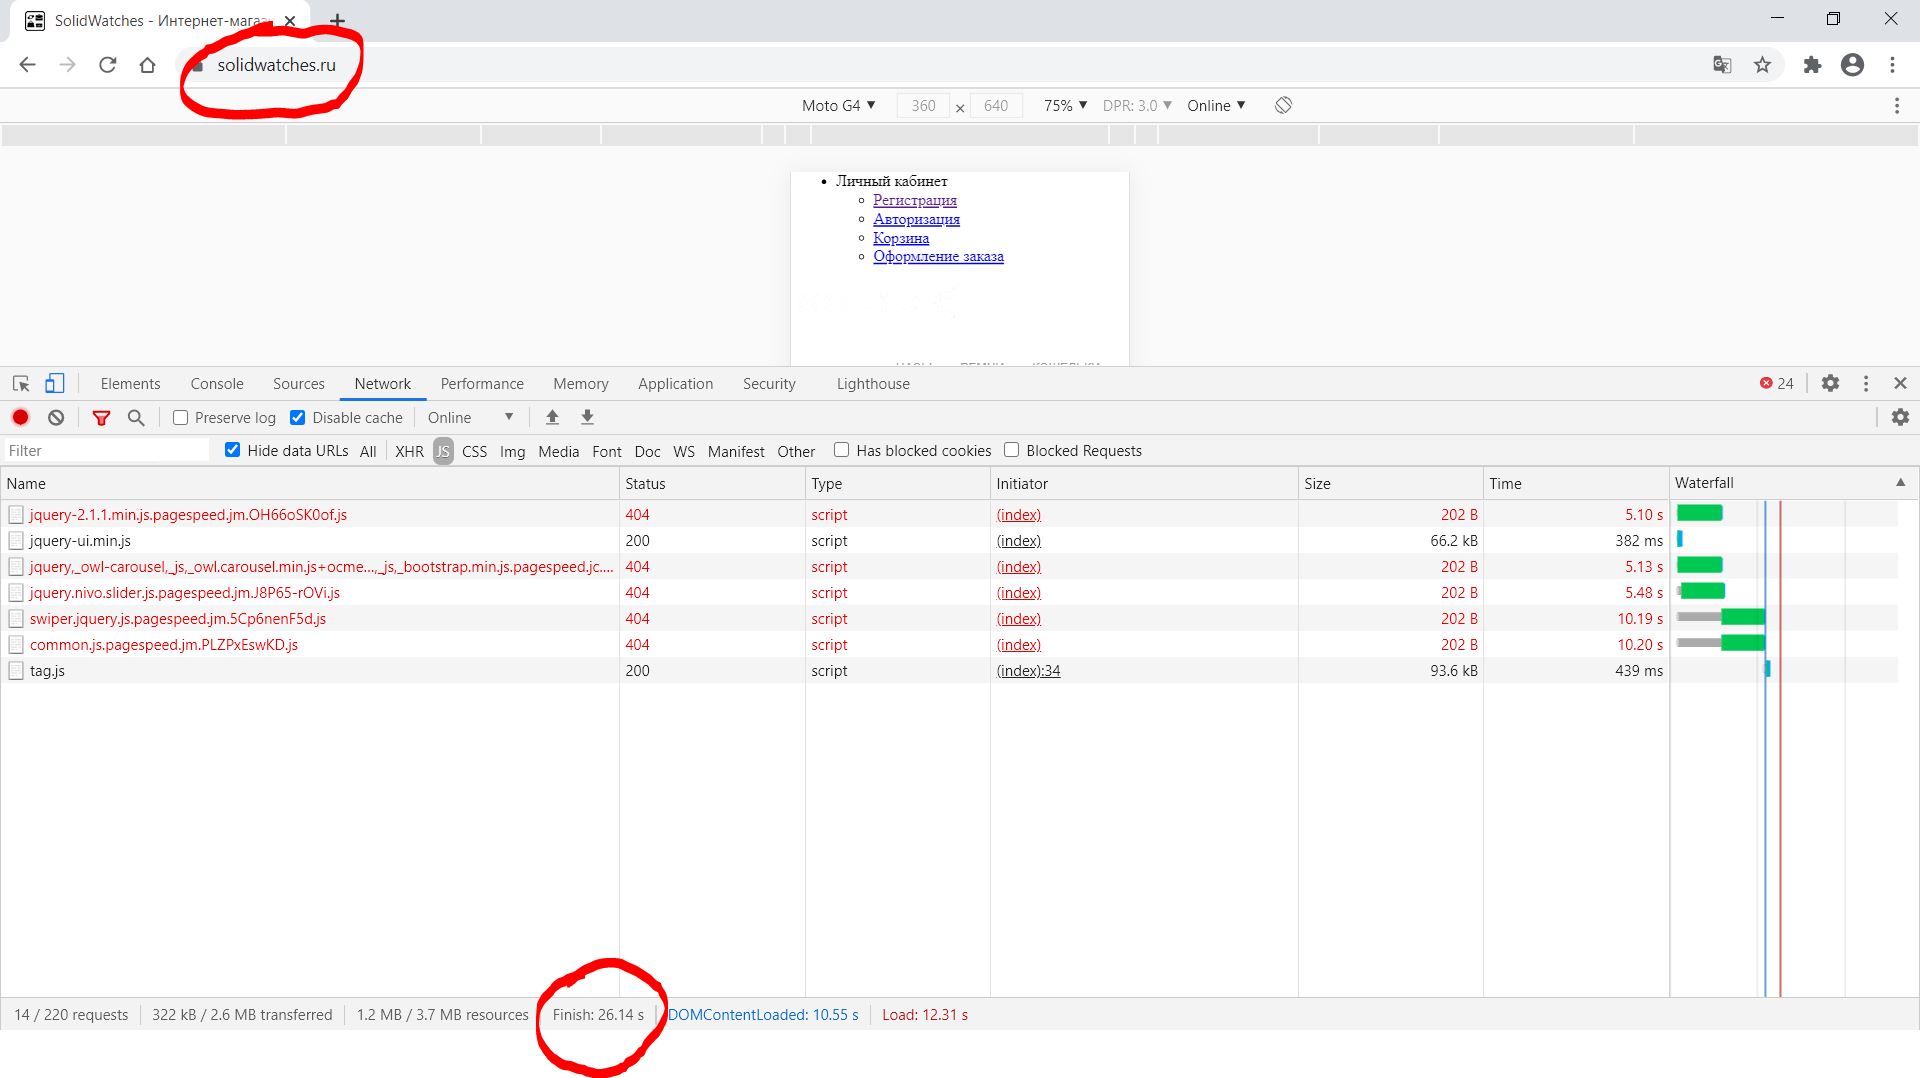Open DevTools customize three-dot menu
Screen dimensions: 1920x1078
point(1866,383)
